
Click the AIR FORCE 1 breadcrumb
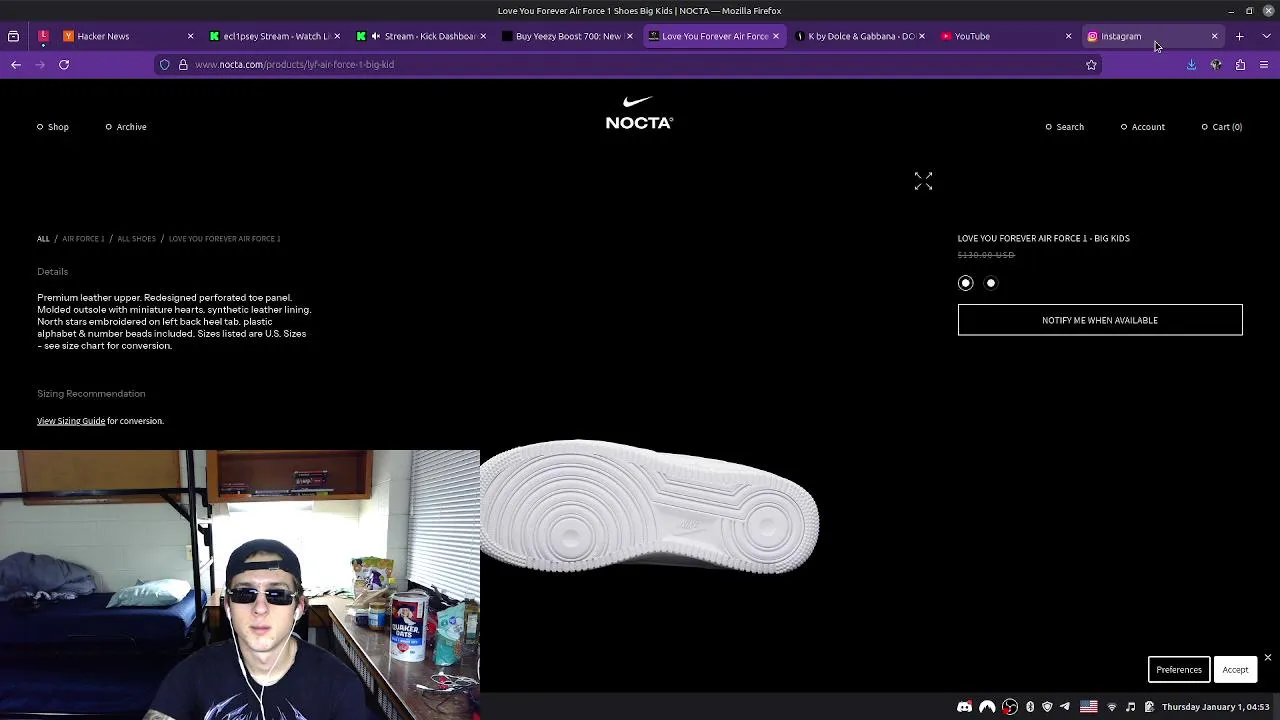(83, 239)
